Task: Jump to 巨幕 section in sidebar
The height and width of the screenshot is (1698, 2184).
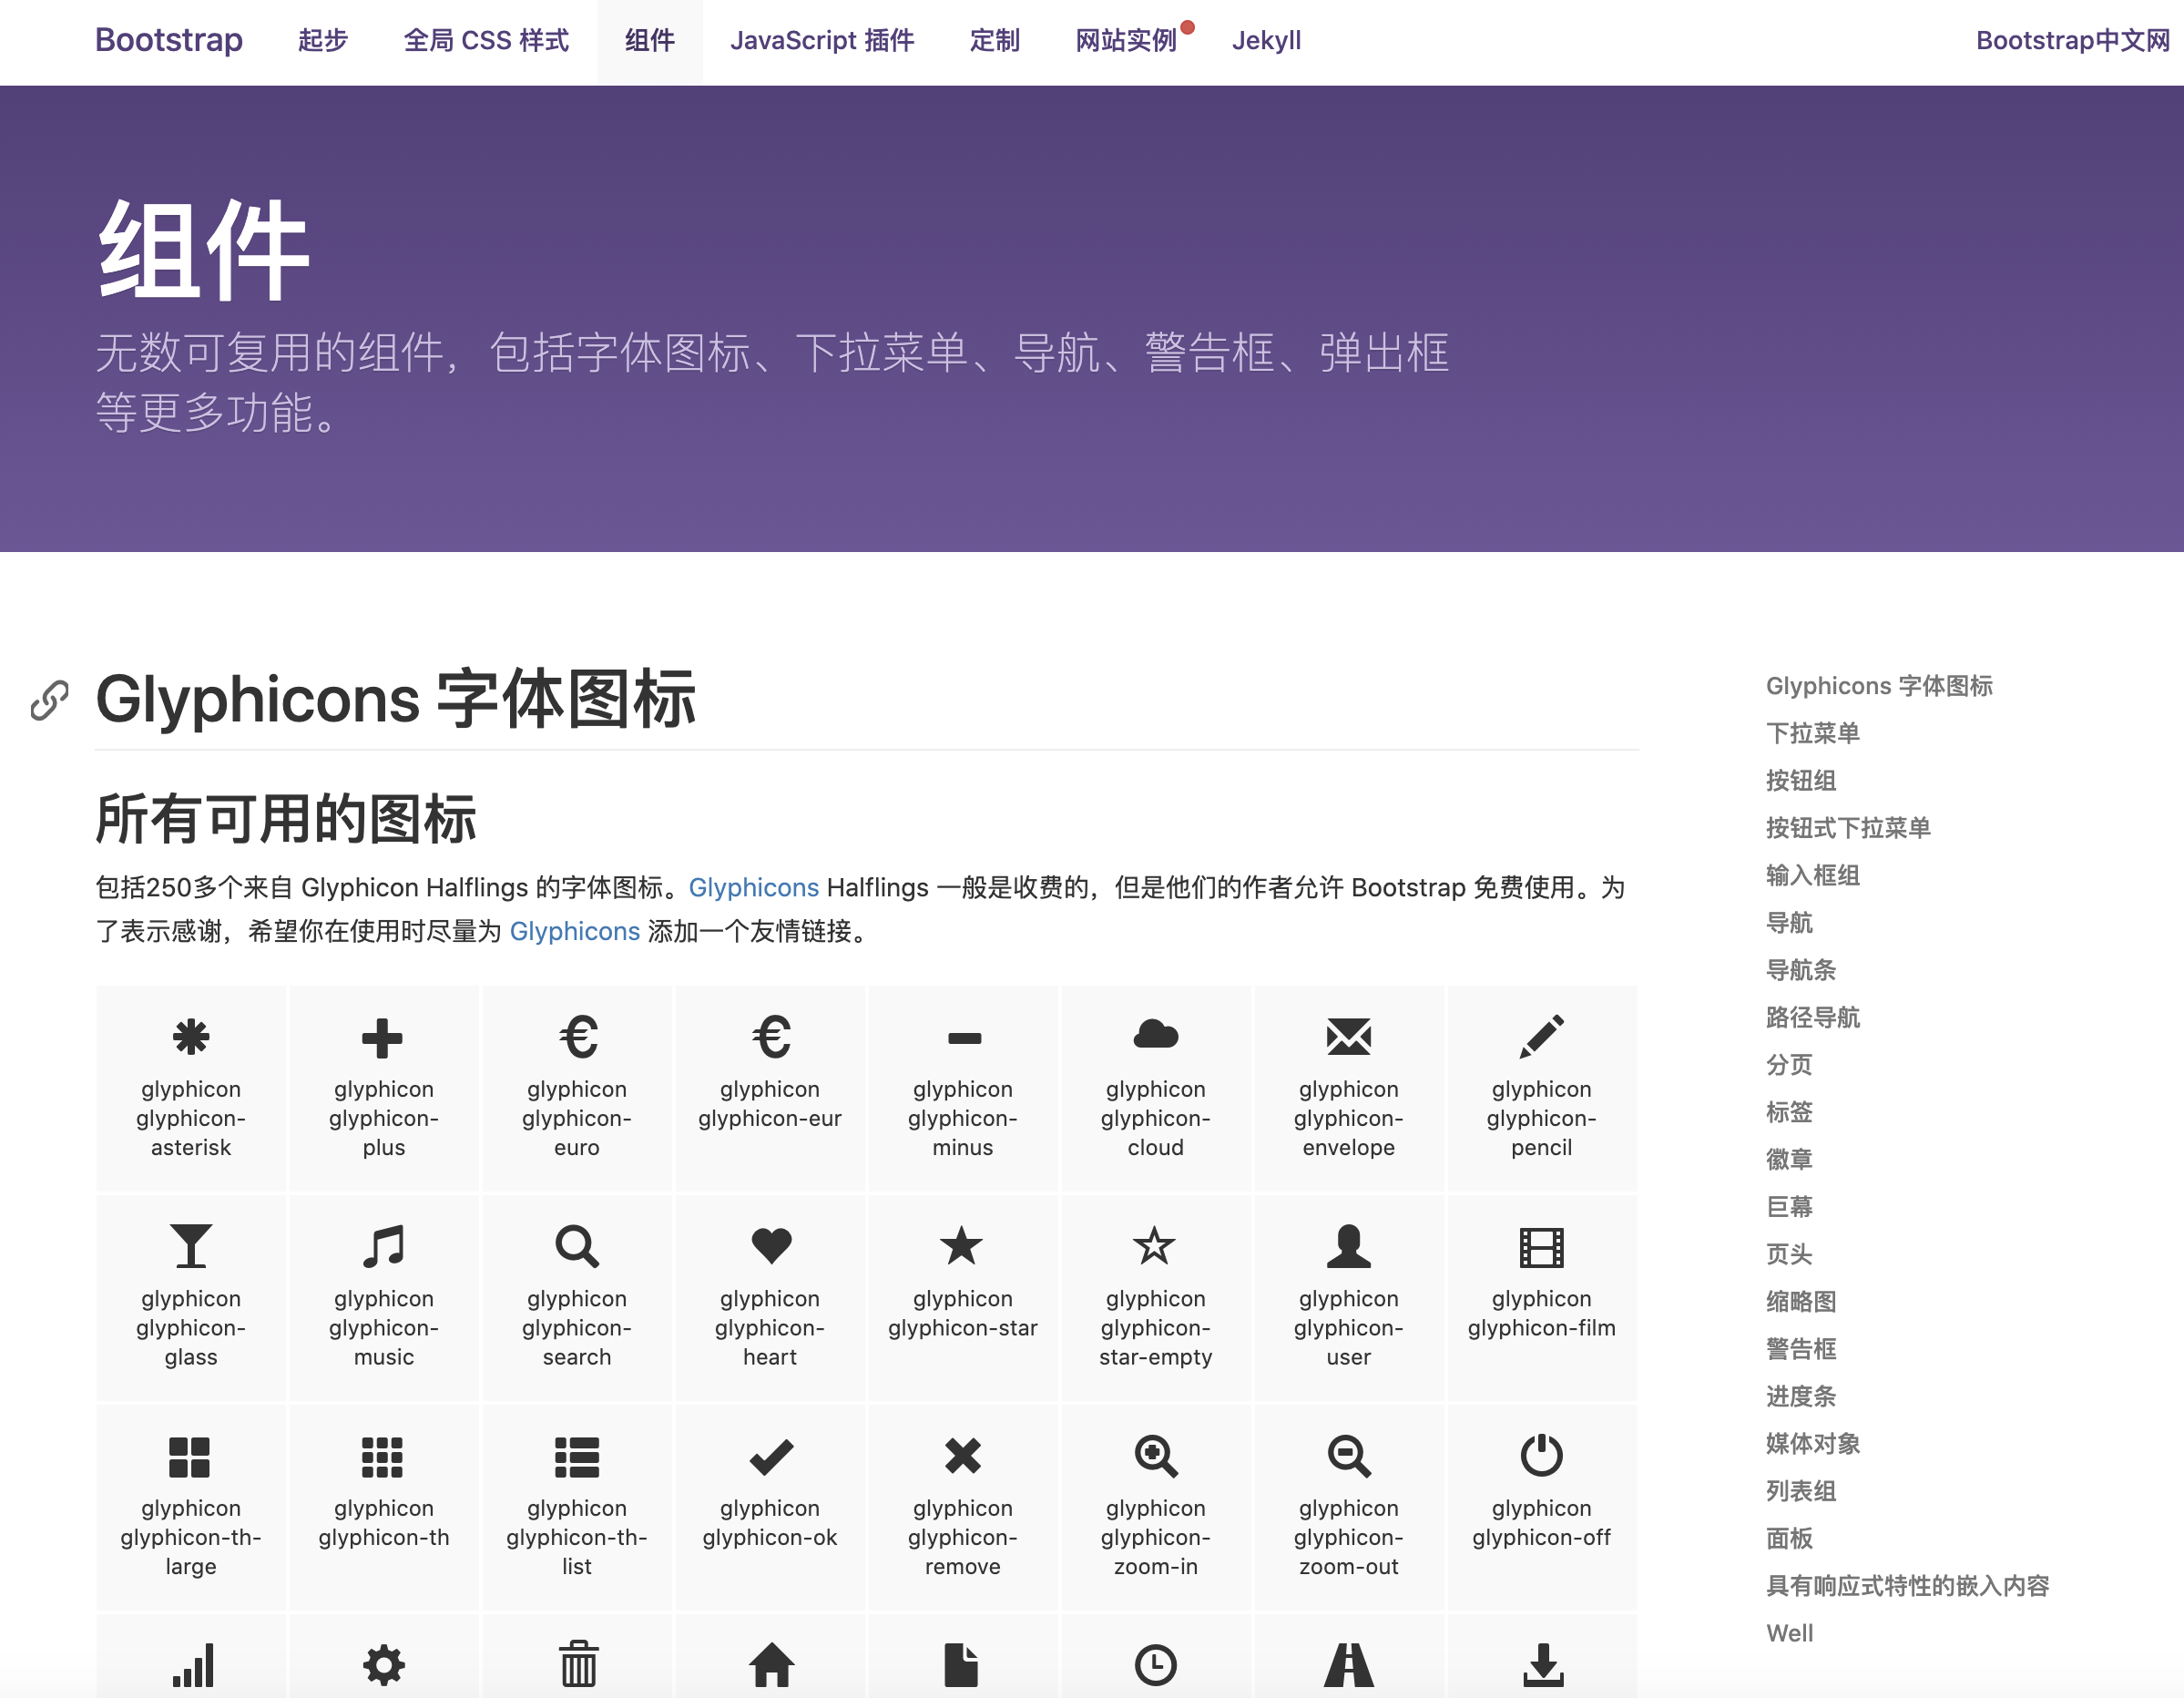Action: pyautogui.click(x=1788, y=1207)
